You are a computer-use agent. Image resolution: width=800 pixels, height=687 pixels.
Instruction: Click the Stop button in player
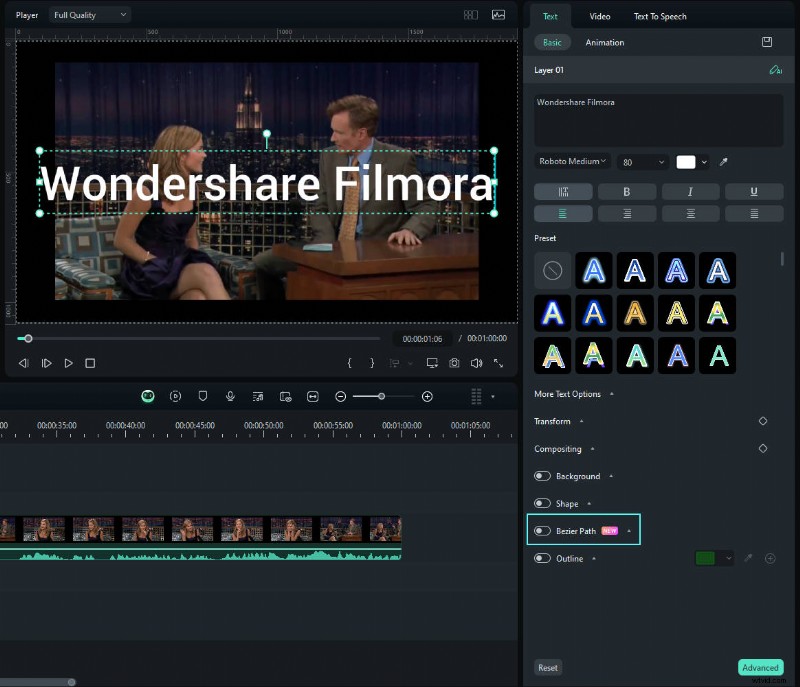90,363
